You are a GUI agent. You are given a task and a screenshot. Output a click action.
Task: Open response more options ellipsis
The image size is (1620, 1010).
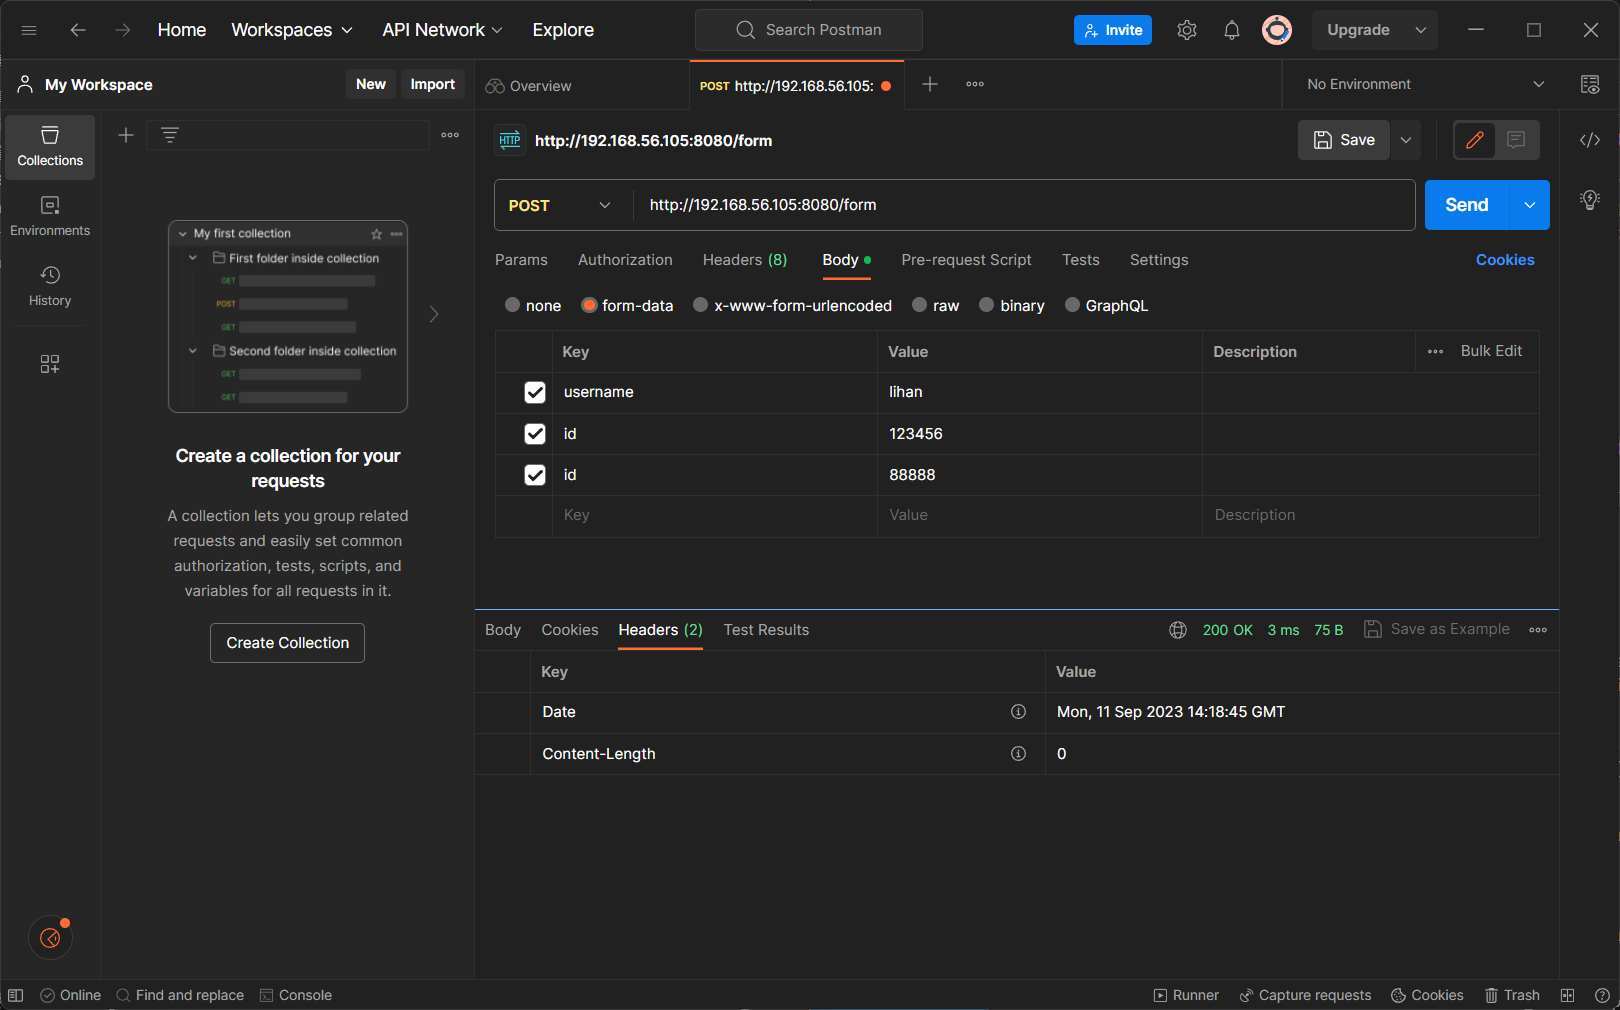click(x=1538, y=630)
